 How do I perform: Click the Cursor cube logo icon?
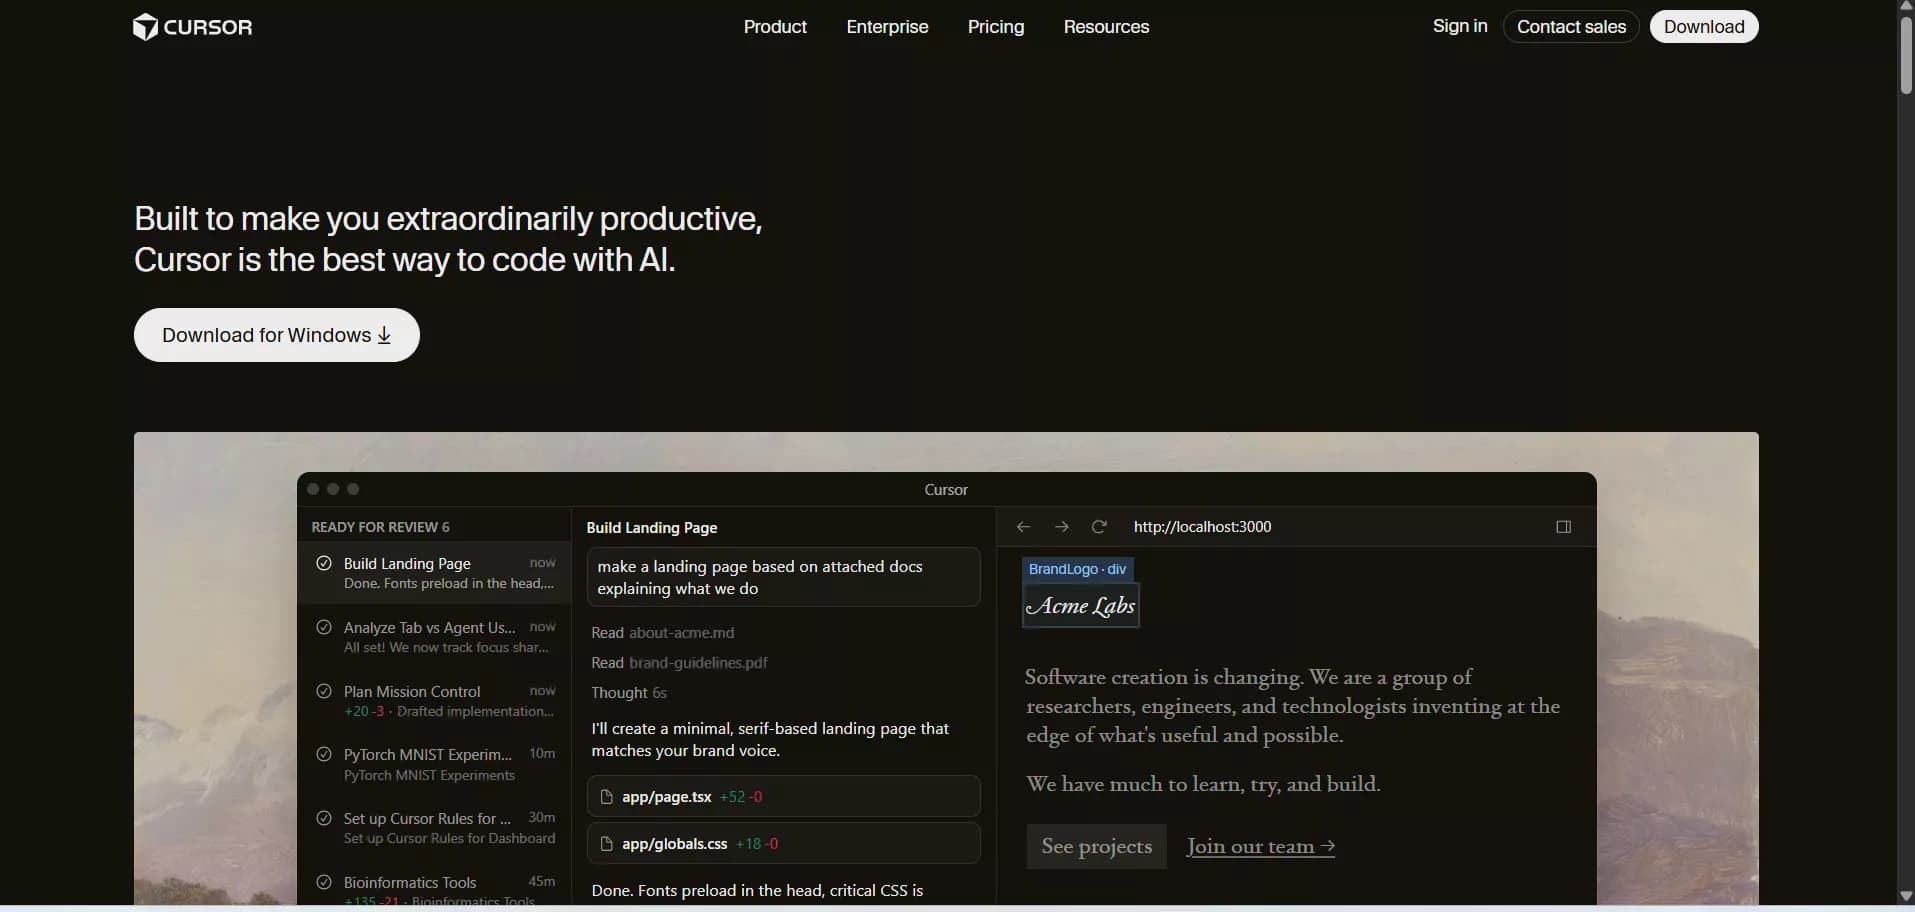click(145, 27)
